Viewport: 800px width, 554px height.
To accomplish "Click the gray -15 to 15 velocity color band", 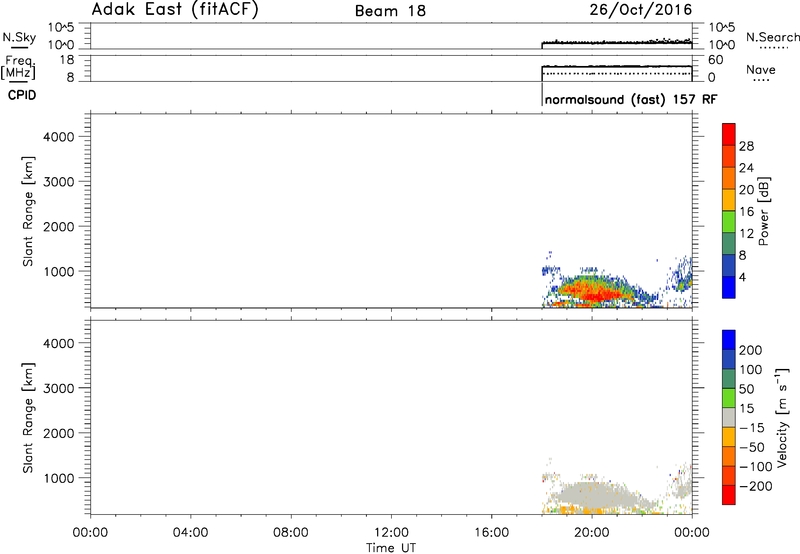I will click(x=729, y=417).
